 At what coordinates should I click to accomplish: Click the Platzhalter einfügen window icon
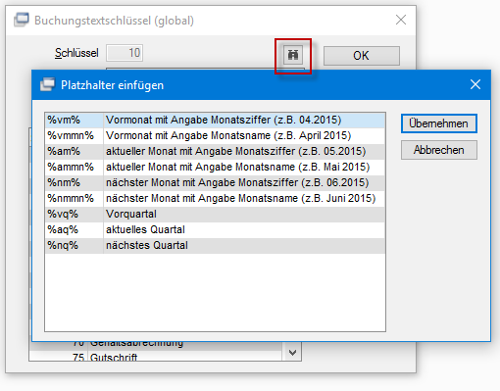coord(47,84)
